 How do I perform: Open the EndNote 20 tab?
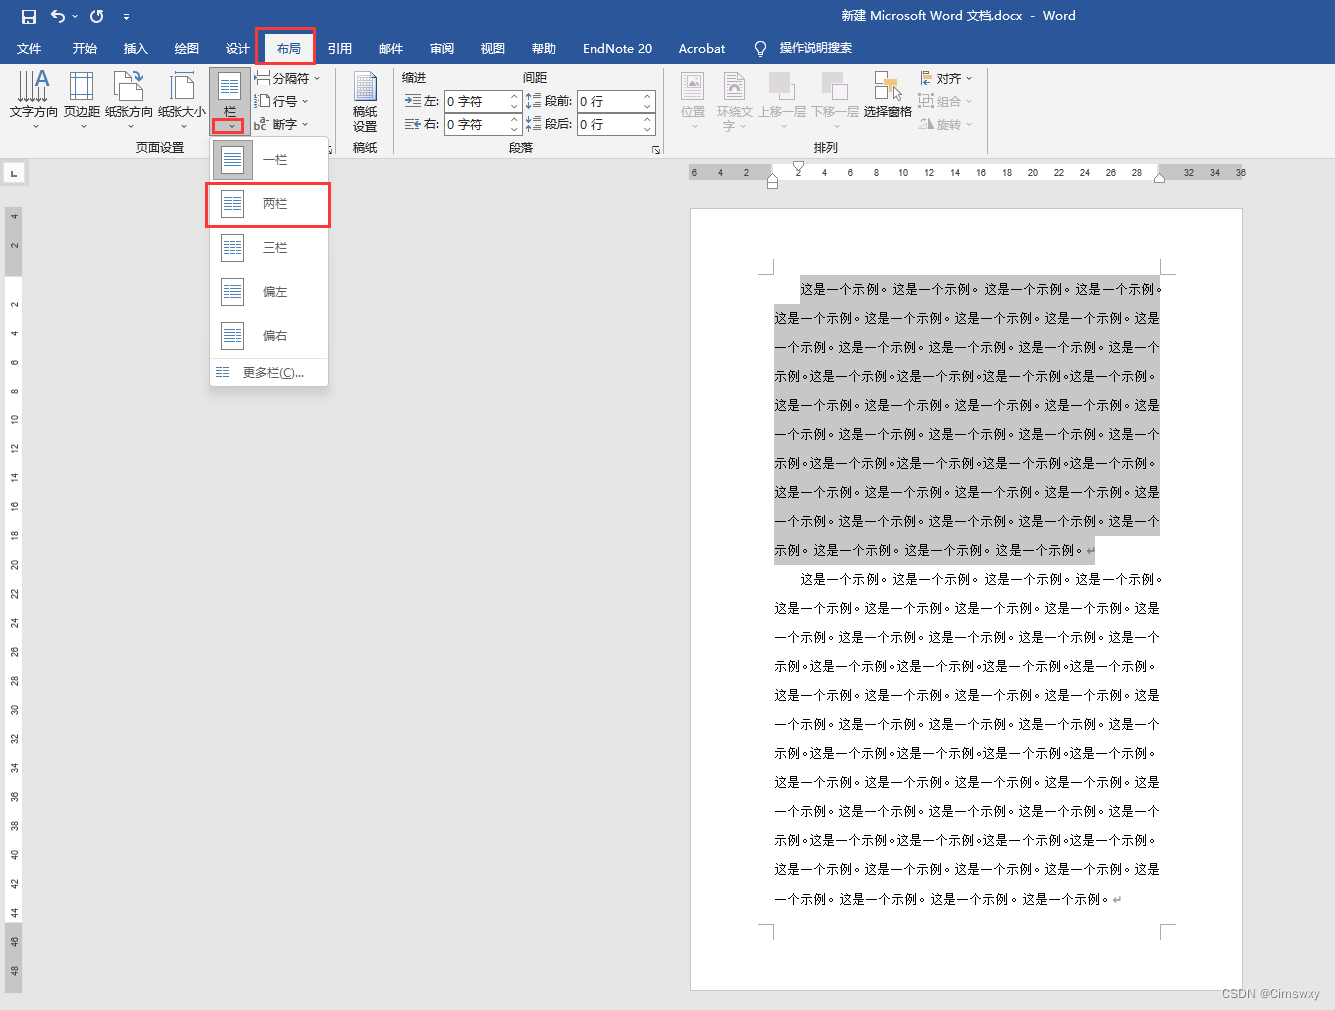[617, 48]
